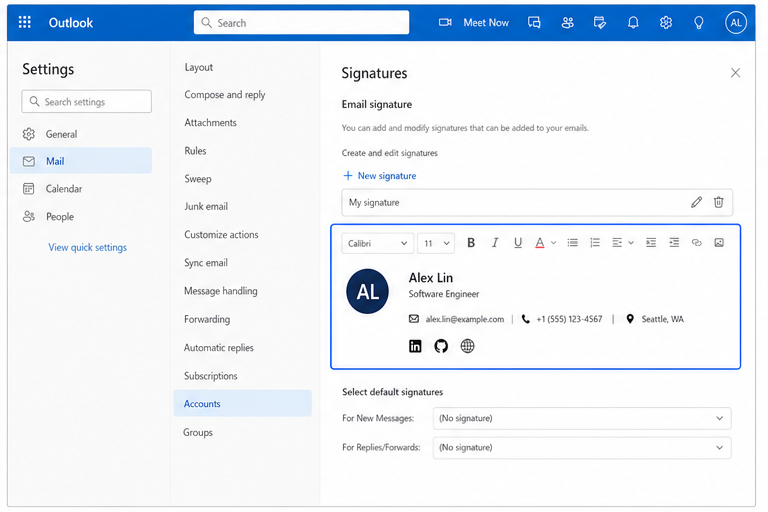This screenshot has width=768, height=512.
Task: Toggle underline formatting
Action: [518, 243]
